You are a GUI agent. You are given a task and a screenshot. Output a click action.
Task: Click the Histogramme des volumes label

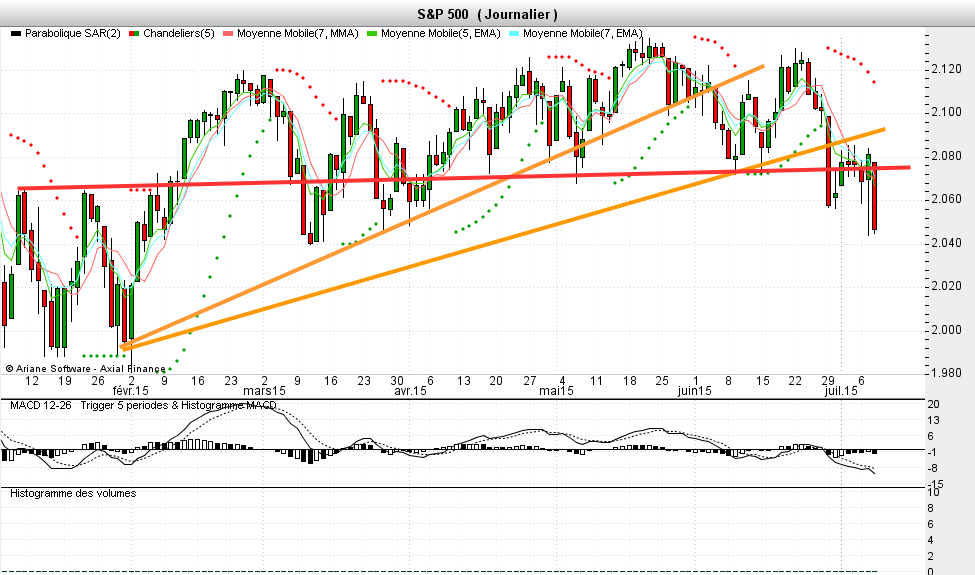coord(73,494)
